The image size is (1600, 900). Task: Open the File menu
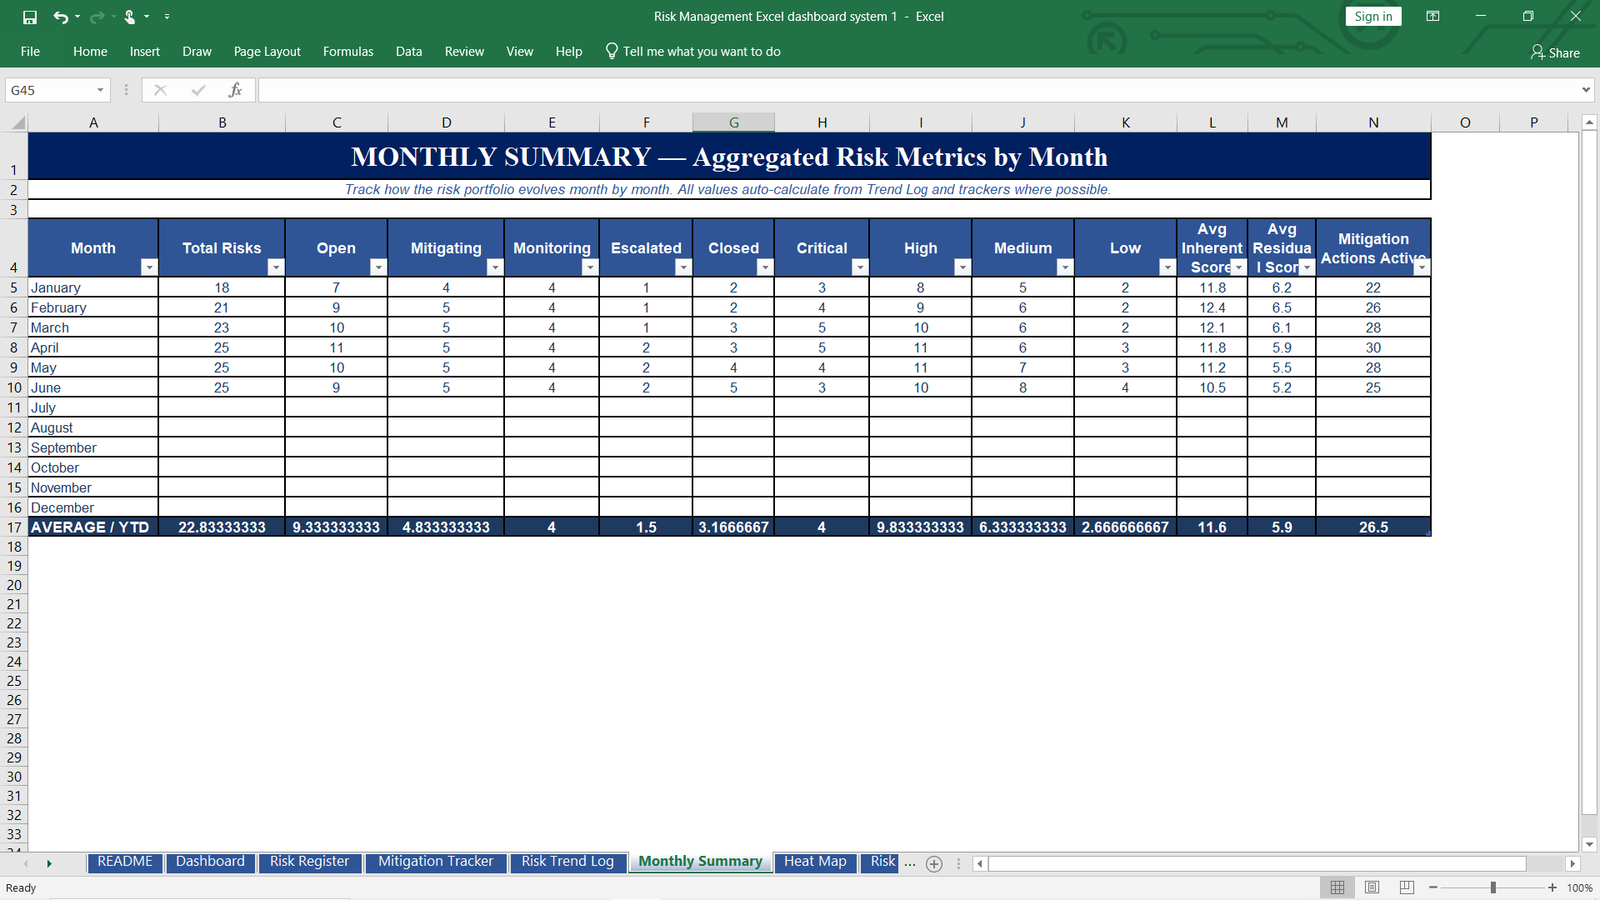[30, 51]
